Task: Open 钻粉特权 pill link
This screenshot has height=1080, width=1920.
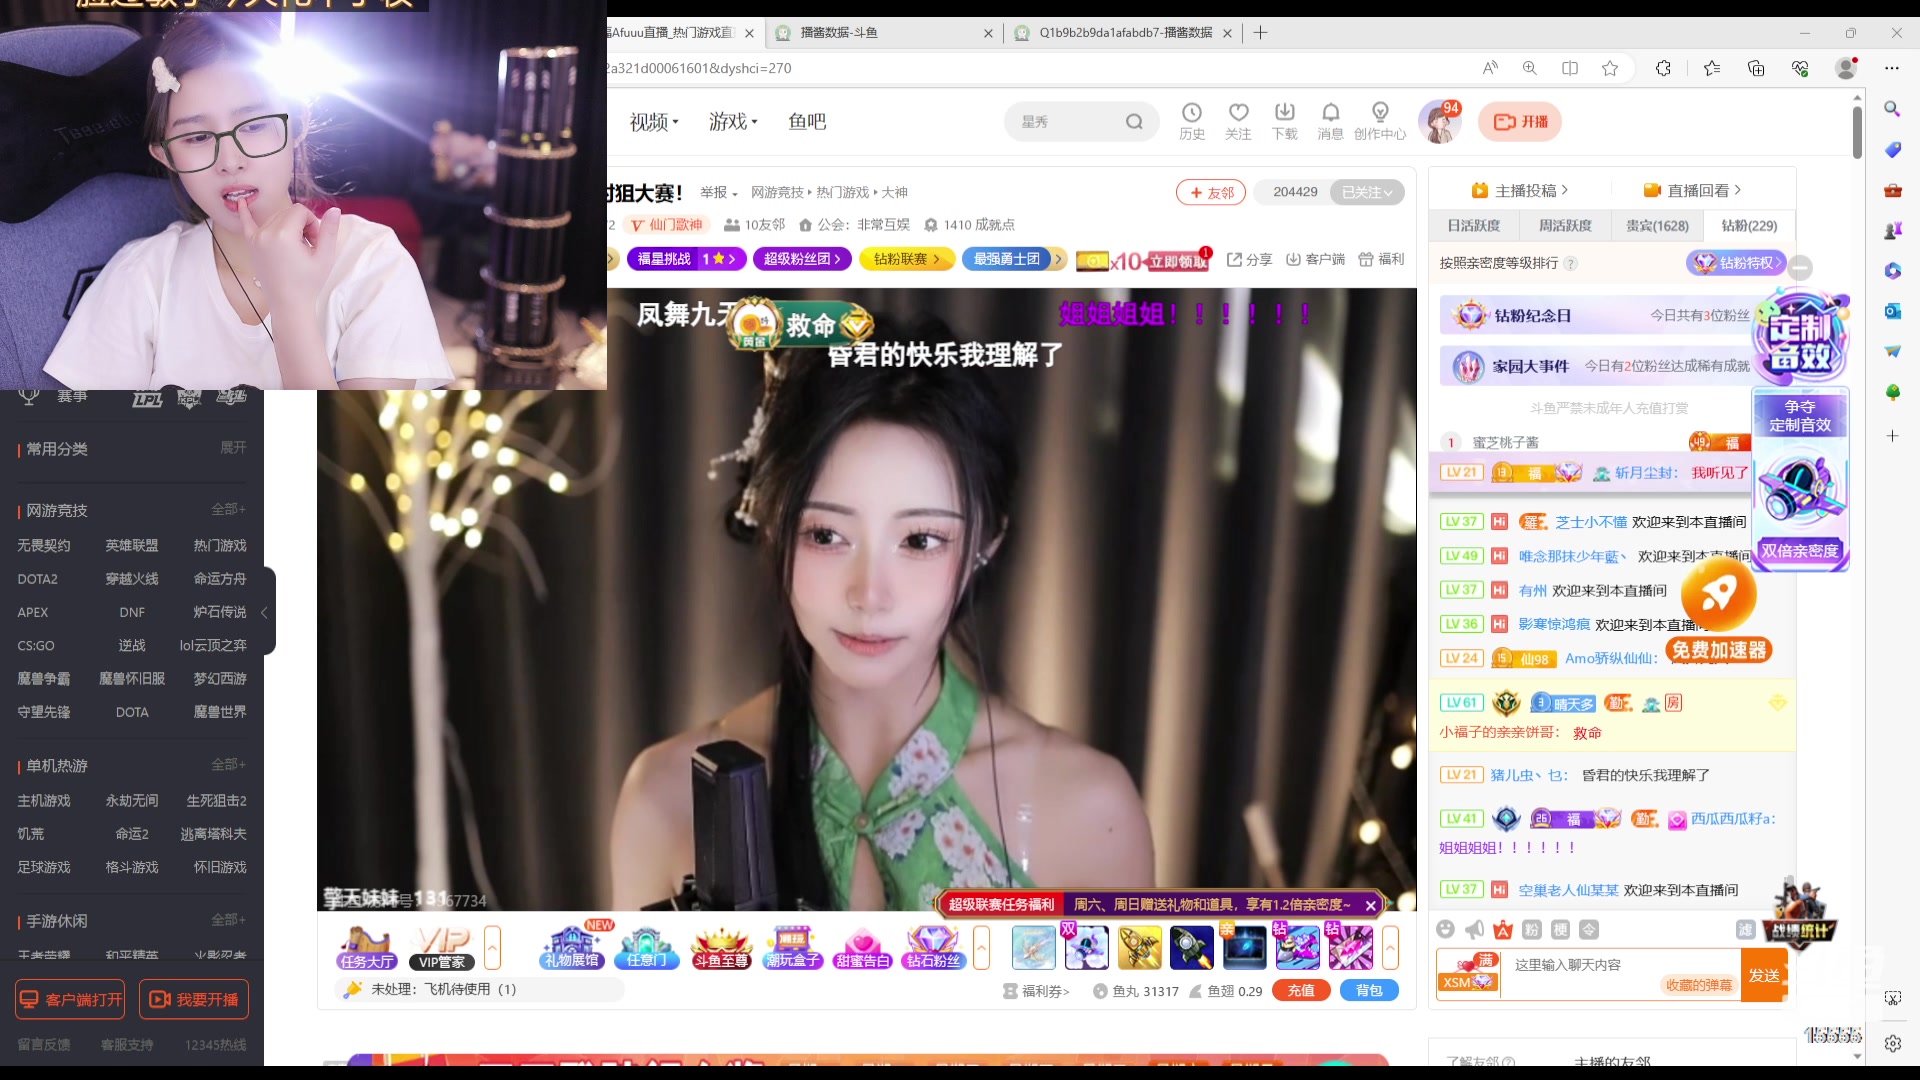Action: coord(1736,263)
